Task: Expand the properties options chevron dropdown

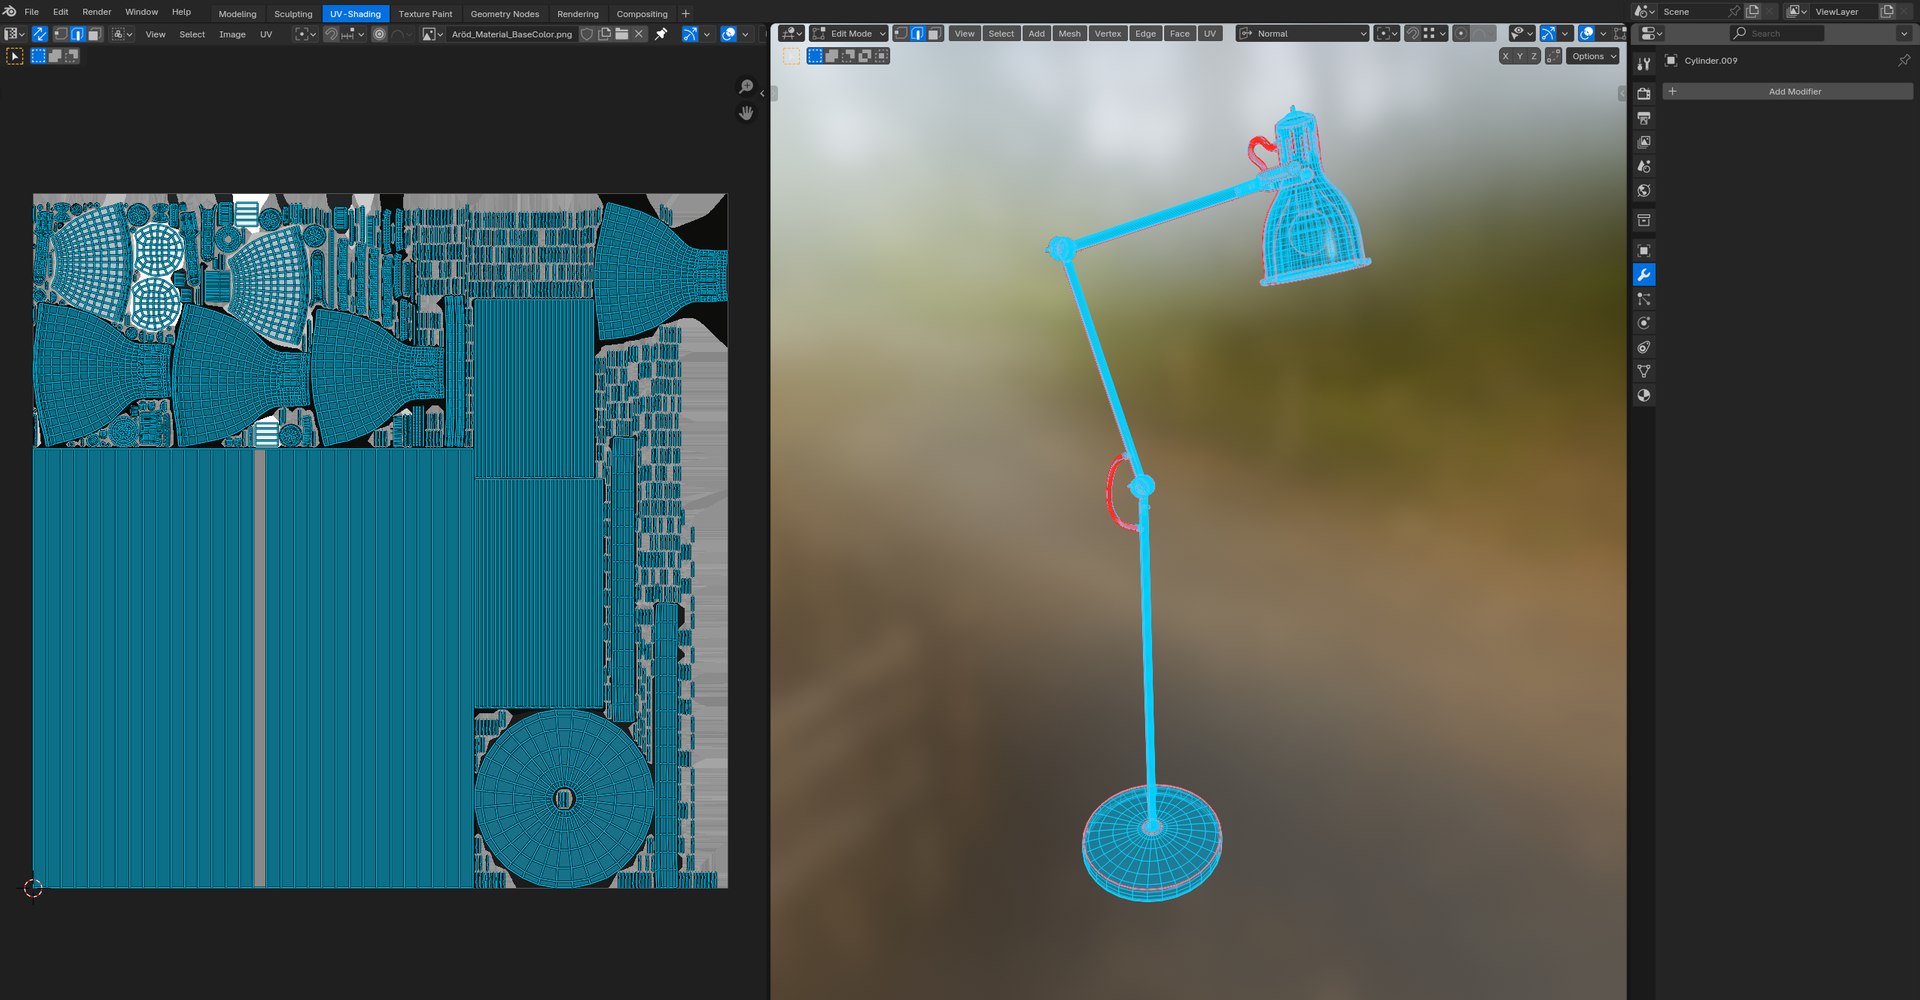Action: pyautogui.click(x=1903, y=34)
